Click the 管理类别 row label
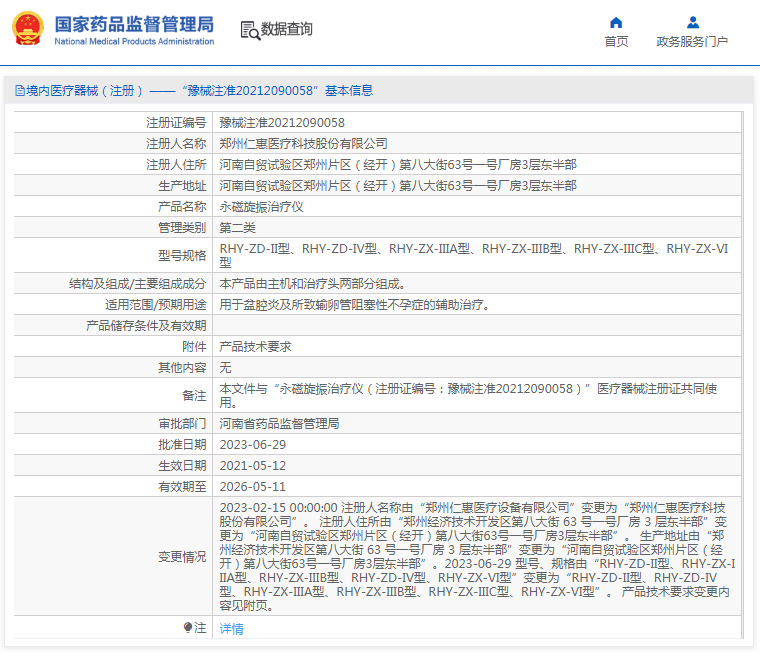 (x=182, y=228)
